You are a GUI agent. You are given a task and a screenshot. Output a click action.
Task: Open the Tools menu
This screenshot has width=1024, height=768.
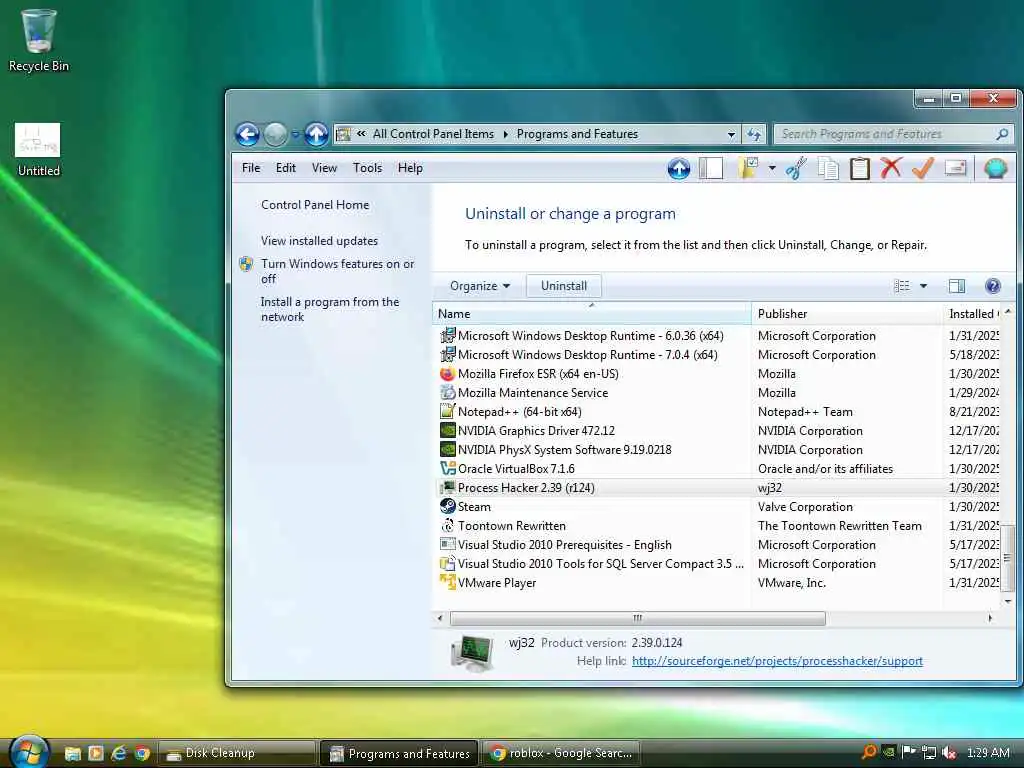point(367,168)
